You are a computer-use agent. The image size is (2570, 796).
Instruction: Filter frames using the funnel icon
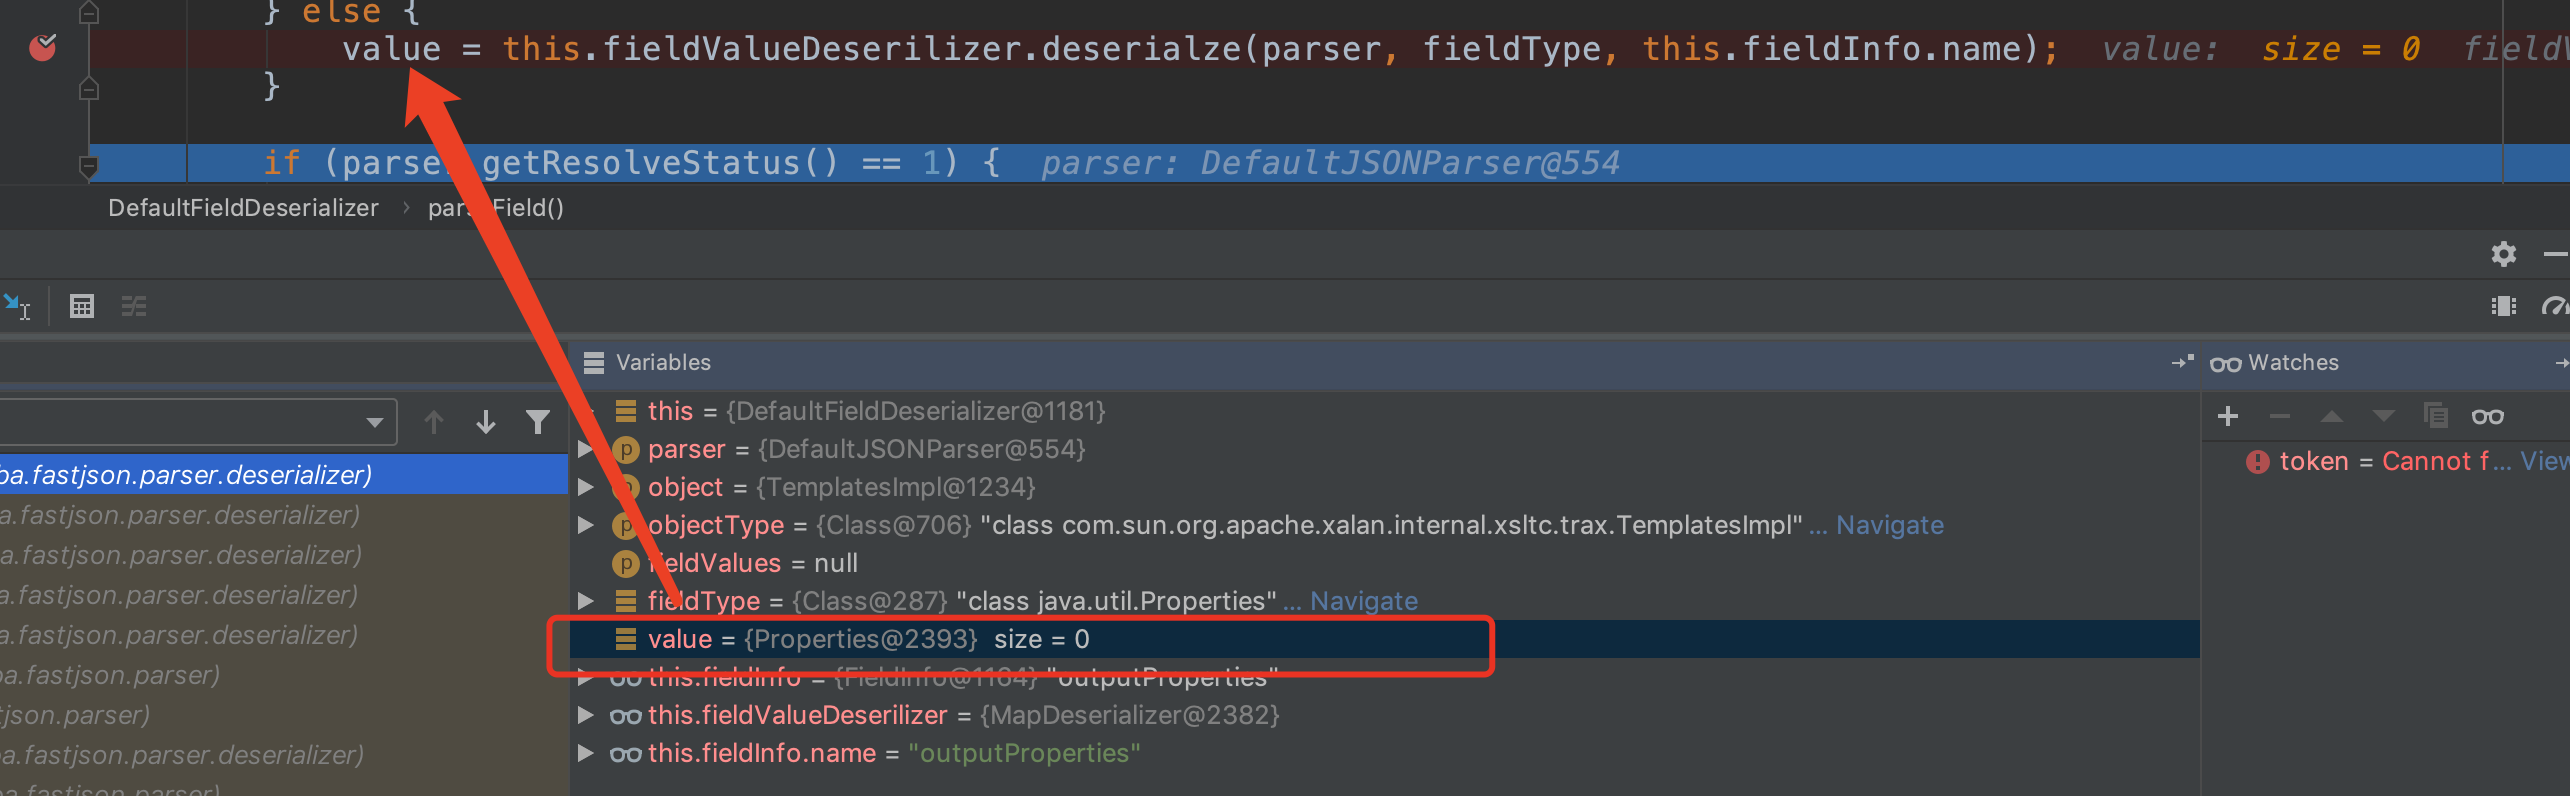tap(538, 422)
